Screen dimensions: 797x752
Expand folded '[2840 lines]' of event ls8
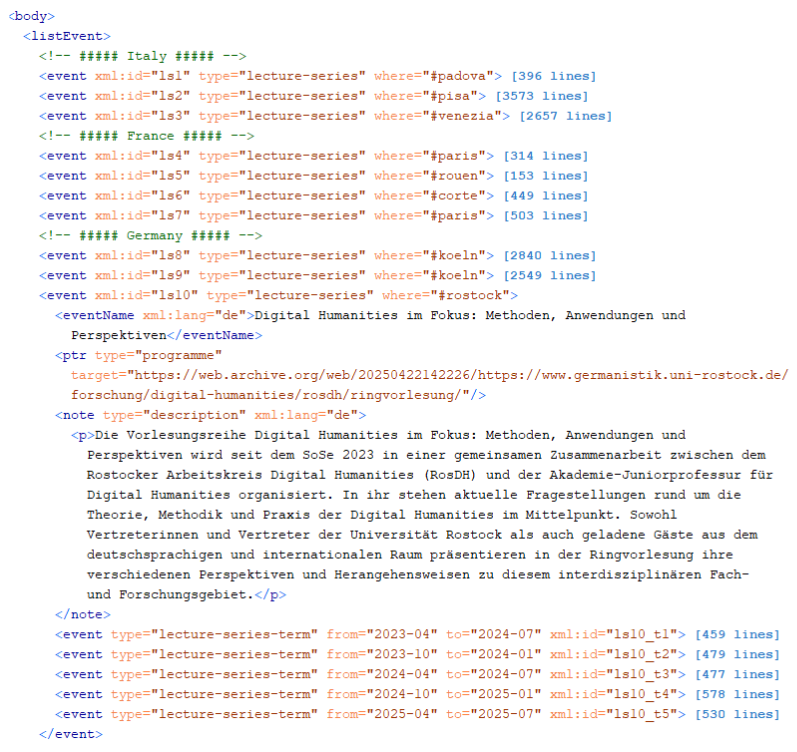point(550,256)
